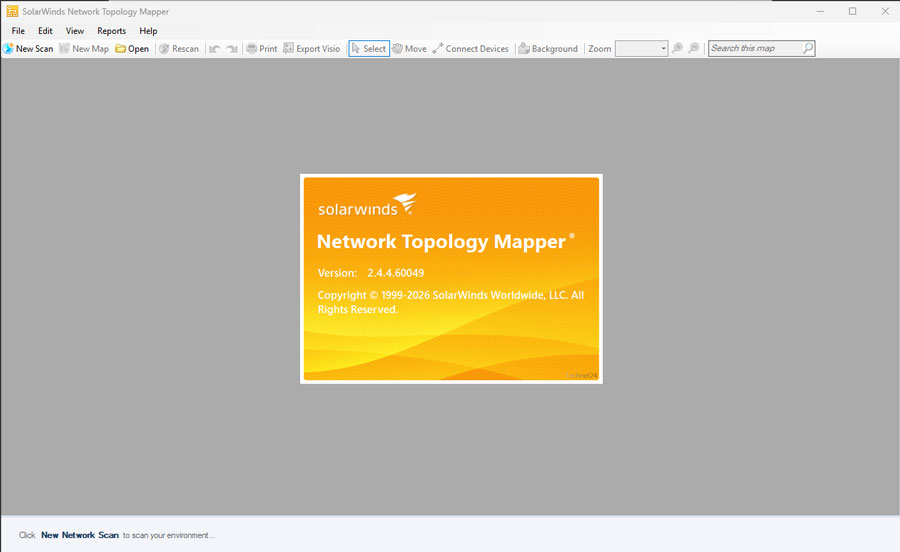
Task: Click the Redo arrow icon
Action: coord(232,48)
